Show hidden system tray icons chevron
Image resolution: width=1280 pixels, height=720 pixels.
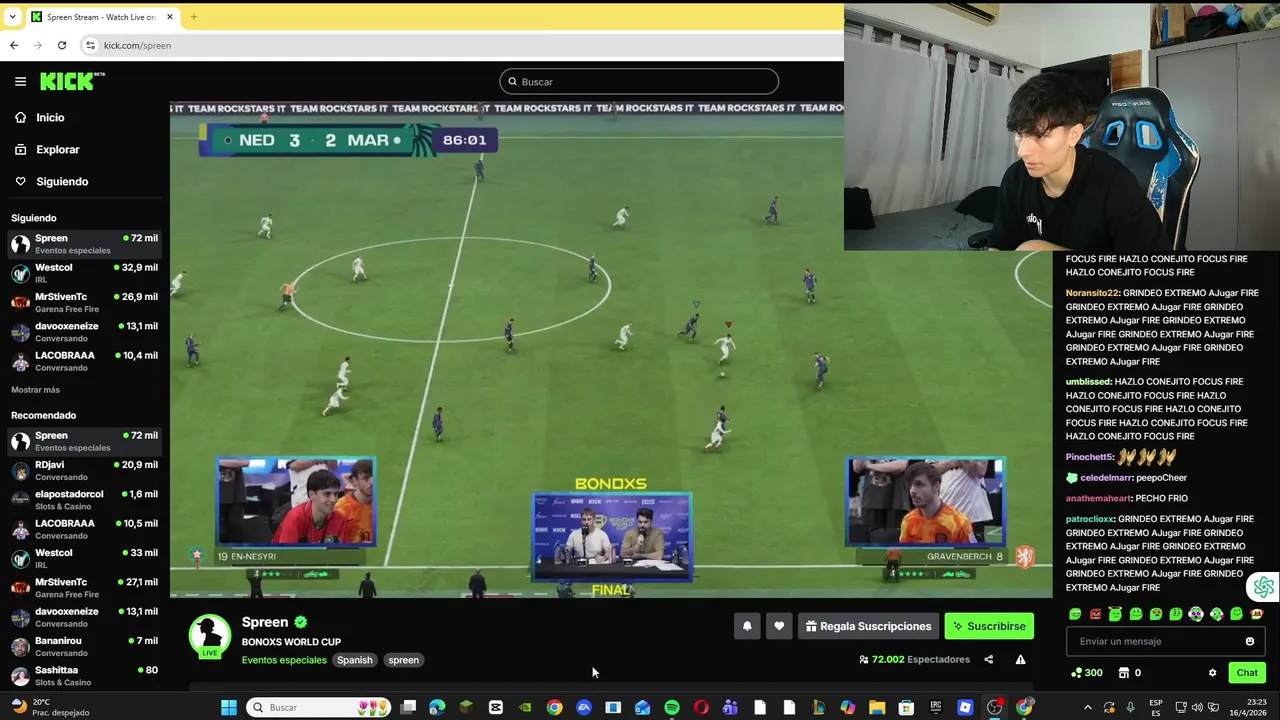pyautogui.click(x=1088, y=707)
